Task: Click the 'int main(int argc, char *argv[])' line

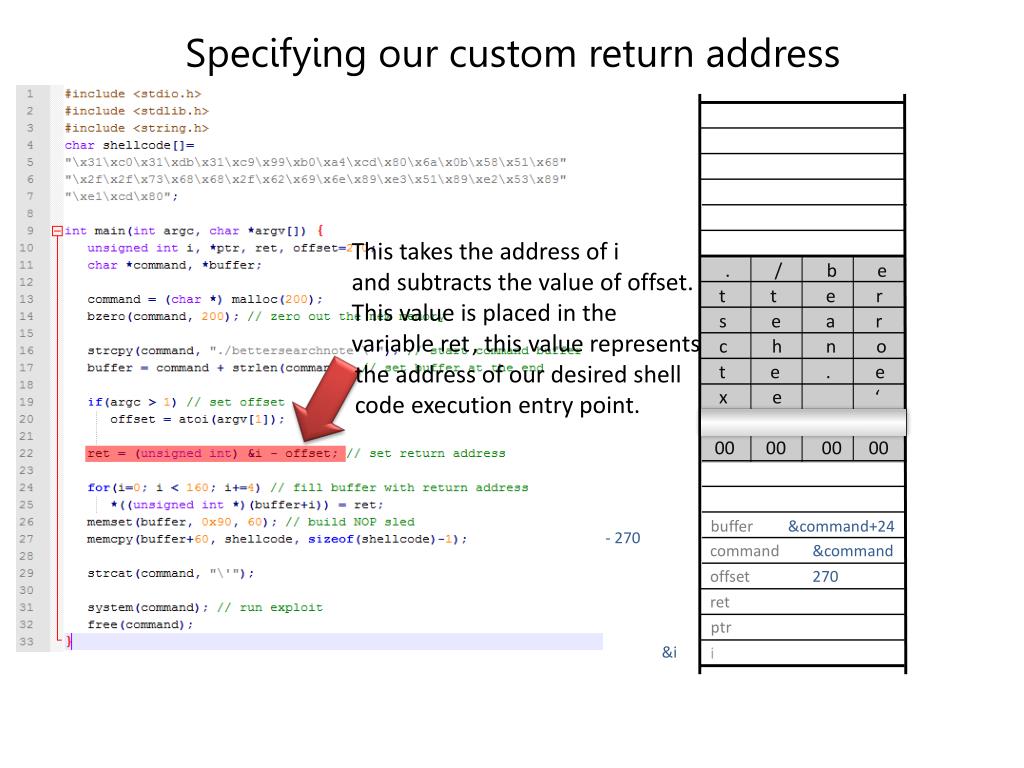Action: (x=194, y=231)
